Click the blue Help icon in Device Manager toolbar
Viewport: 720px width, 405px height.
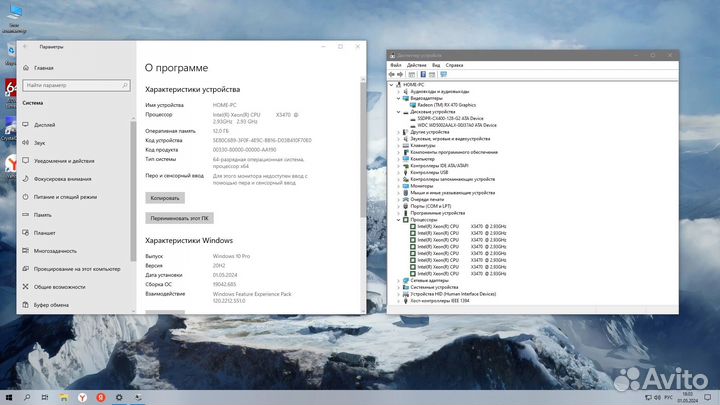(423, 74)
